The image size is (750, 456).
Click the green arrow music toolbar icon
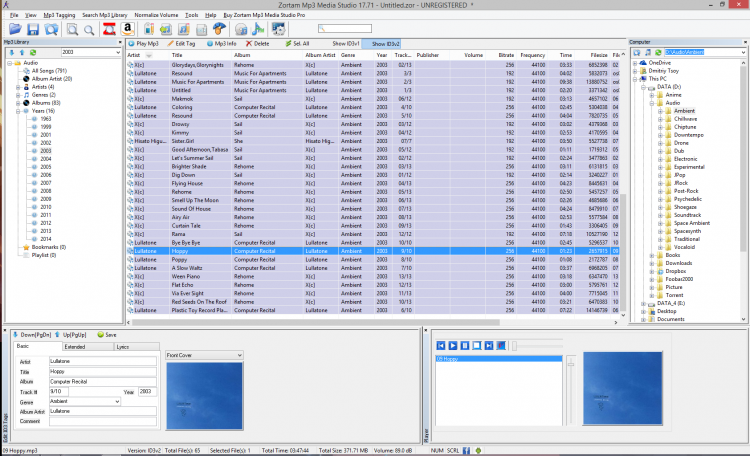tap(166, 29)
